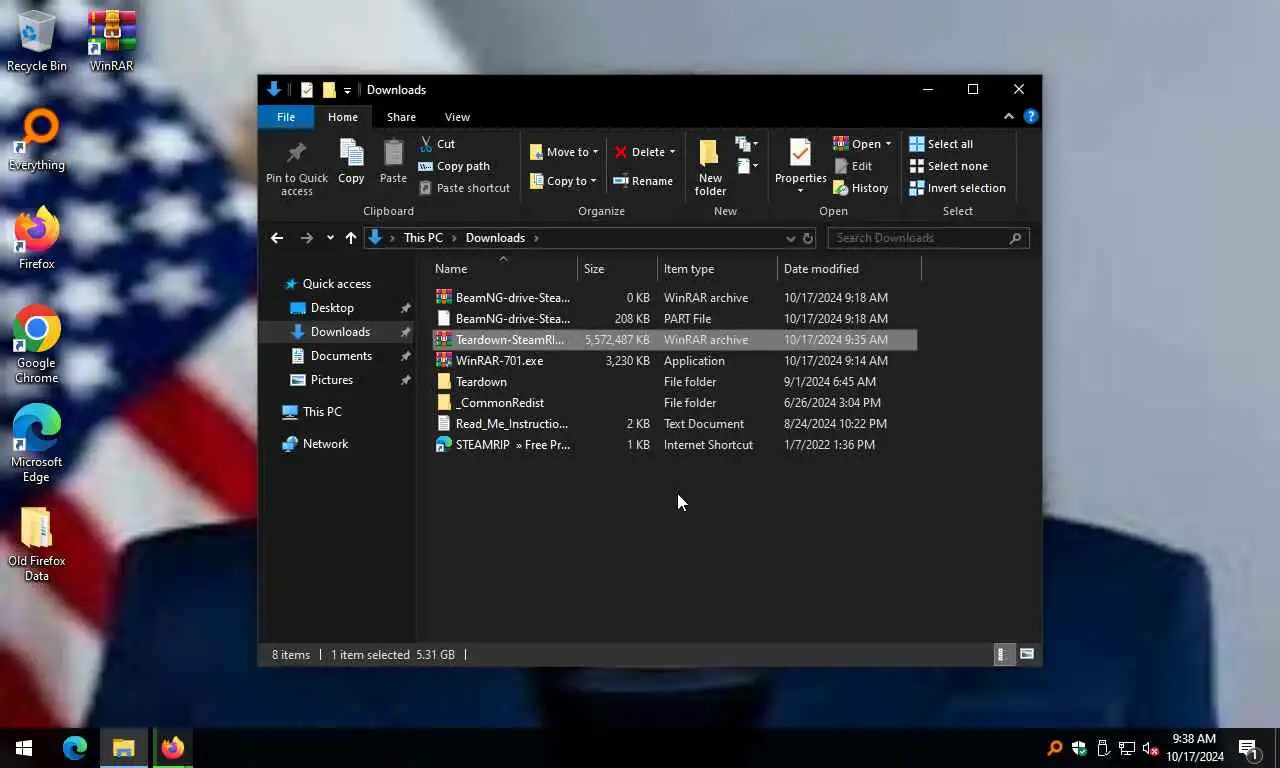This screenshot has height=768, width=1280.
Task: Switch to large icons view in status bar
Action: pyautogui.click(x=1026, y=655)
